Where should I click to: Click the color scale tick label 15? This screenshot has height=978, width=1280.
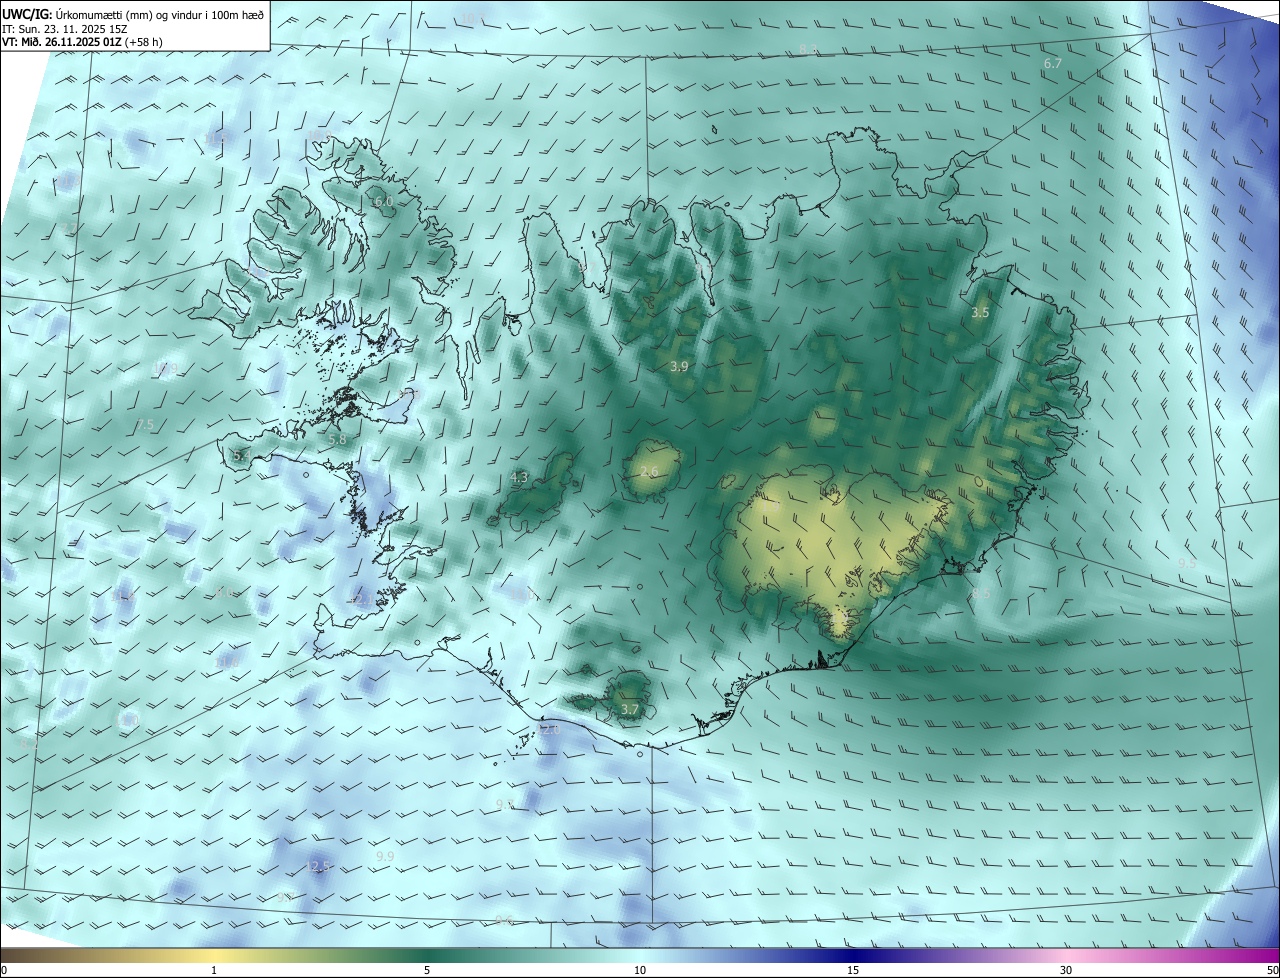[x=853, y=970]
